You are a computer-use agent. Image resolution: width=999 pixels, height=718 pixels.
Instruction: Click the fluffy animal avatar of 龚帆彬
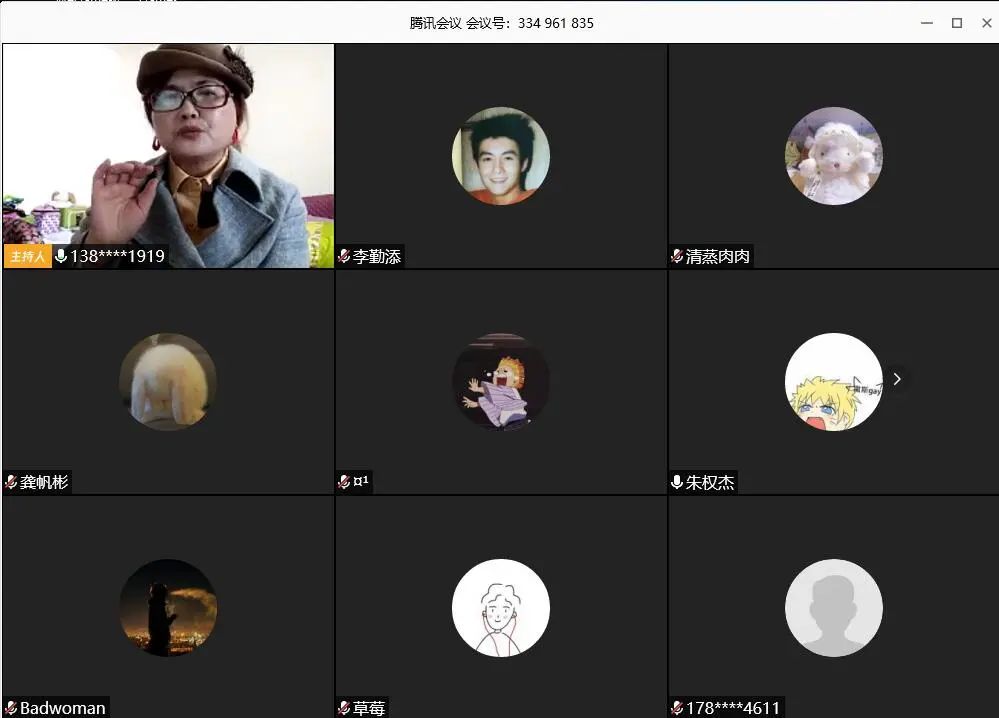[x=168, y=382]
